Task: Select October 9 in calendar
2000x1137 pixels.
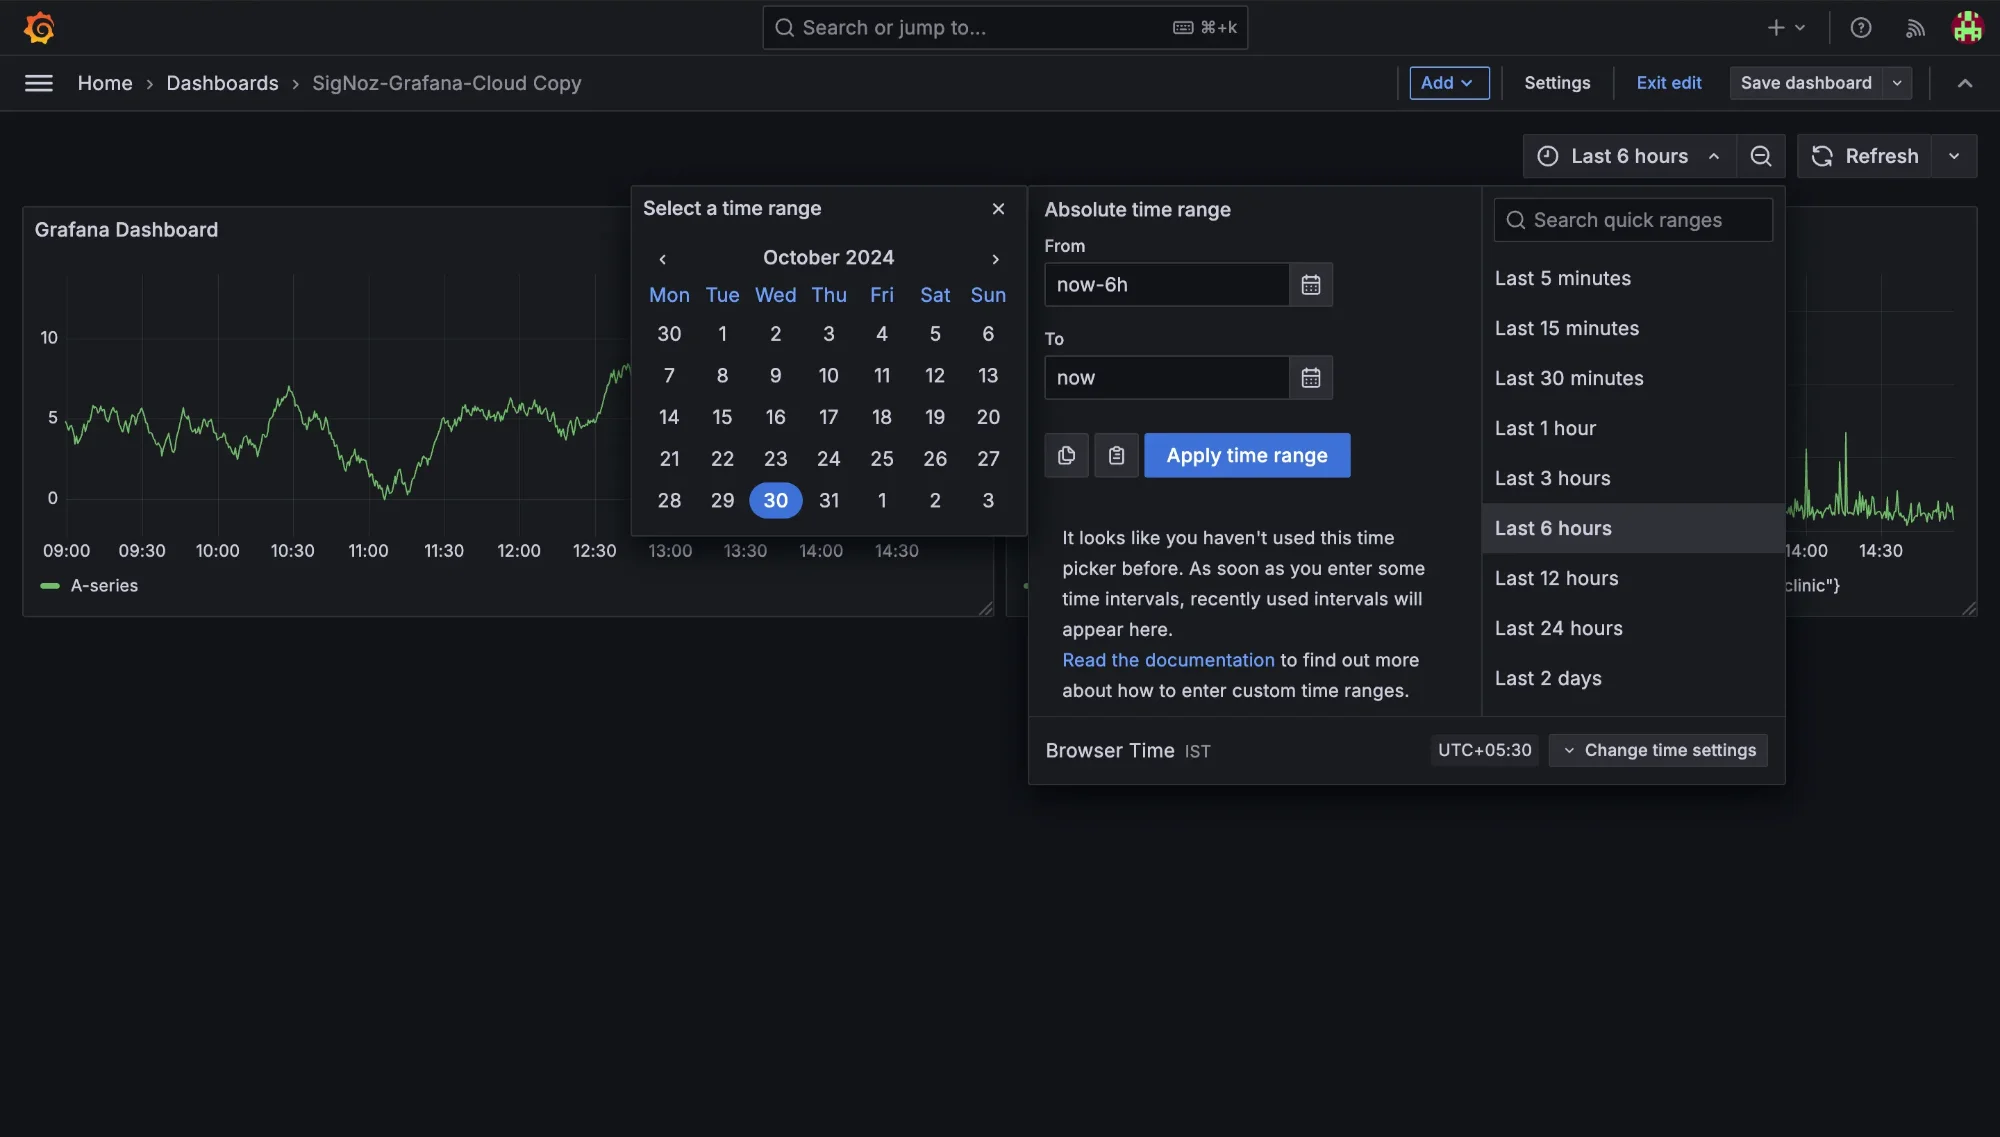Action: pos(776,376)
